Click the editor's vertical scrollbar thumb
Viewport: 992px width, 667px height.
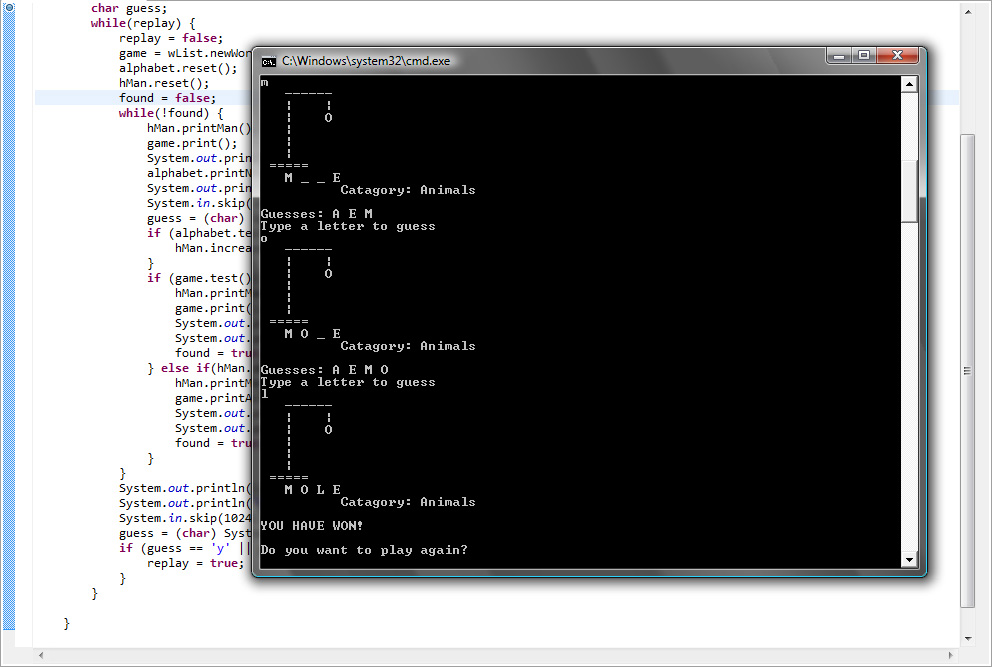[967, 371]
